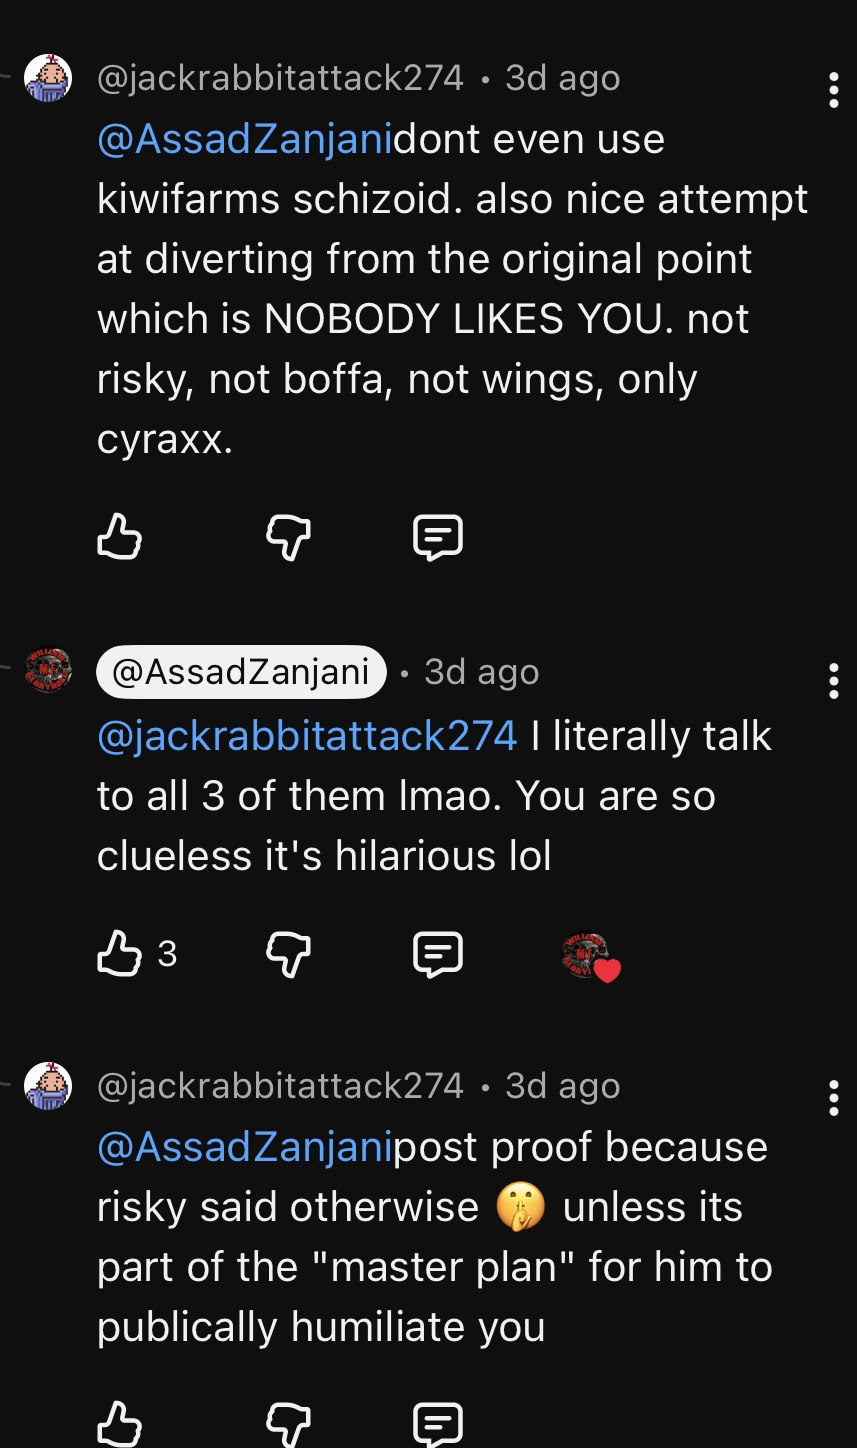
Task: Open three-dot menu on AssadZanjani's comment
Action: tap(833, 682)
